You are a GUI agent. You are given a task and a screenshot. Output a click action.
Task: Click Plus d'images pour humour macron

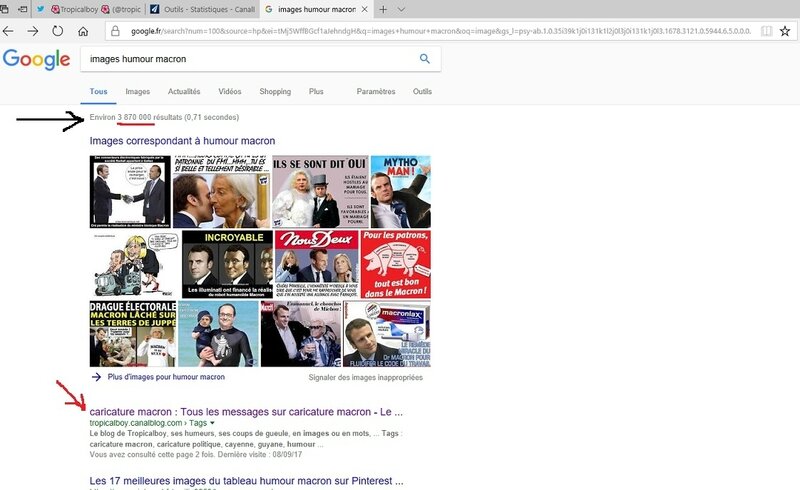[x=166, y=377]
